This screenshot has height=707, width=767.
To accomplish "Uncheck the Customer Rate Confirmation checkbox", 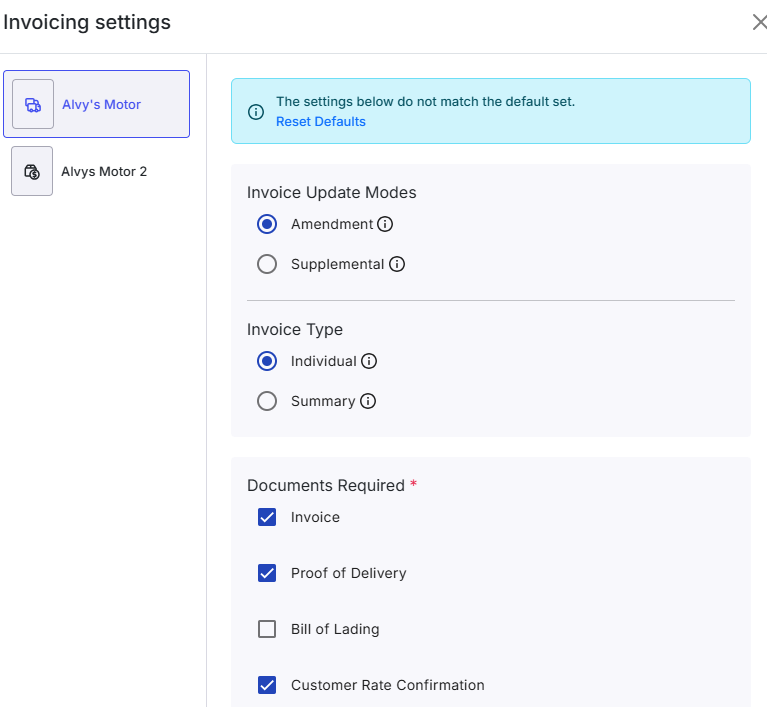I will [x=267, y=685].
